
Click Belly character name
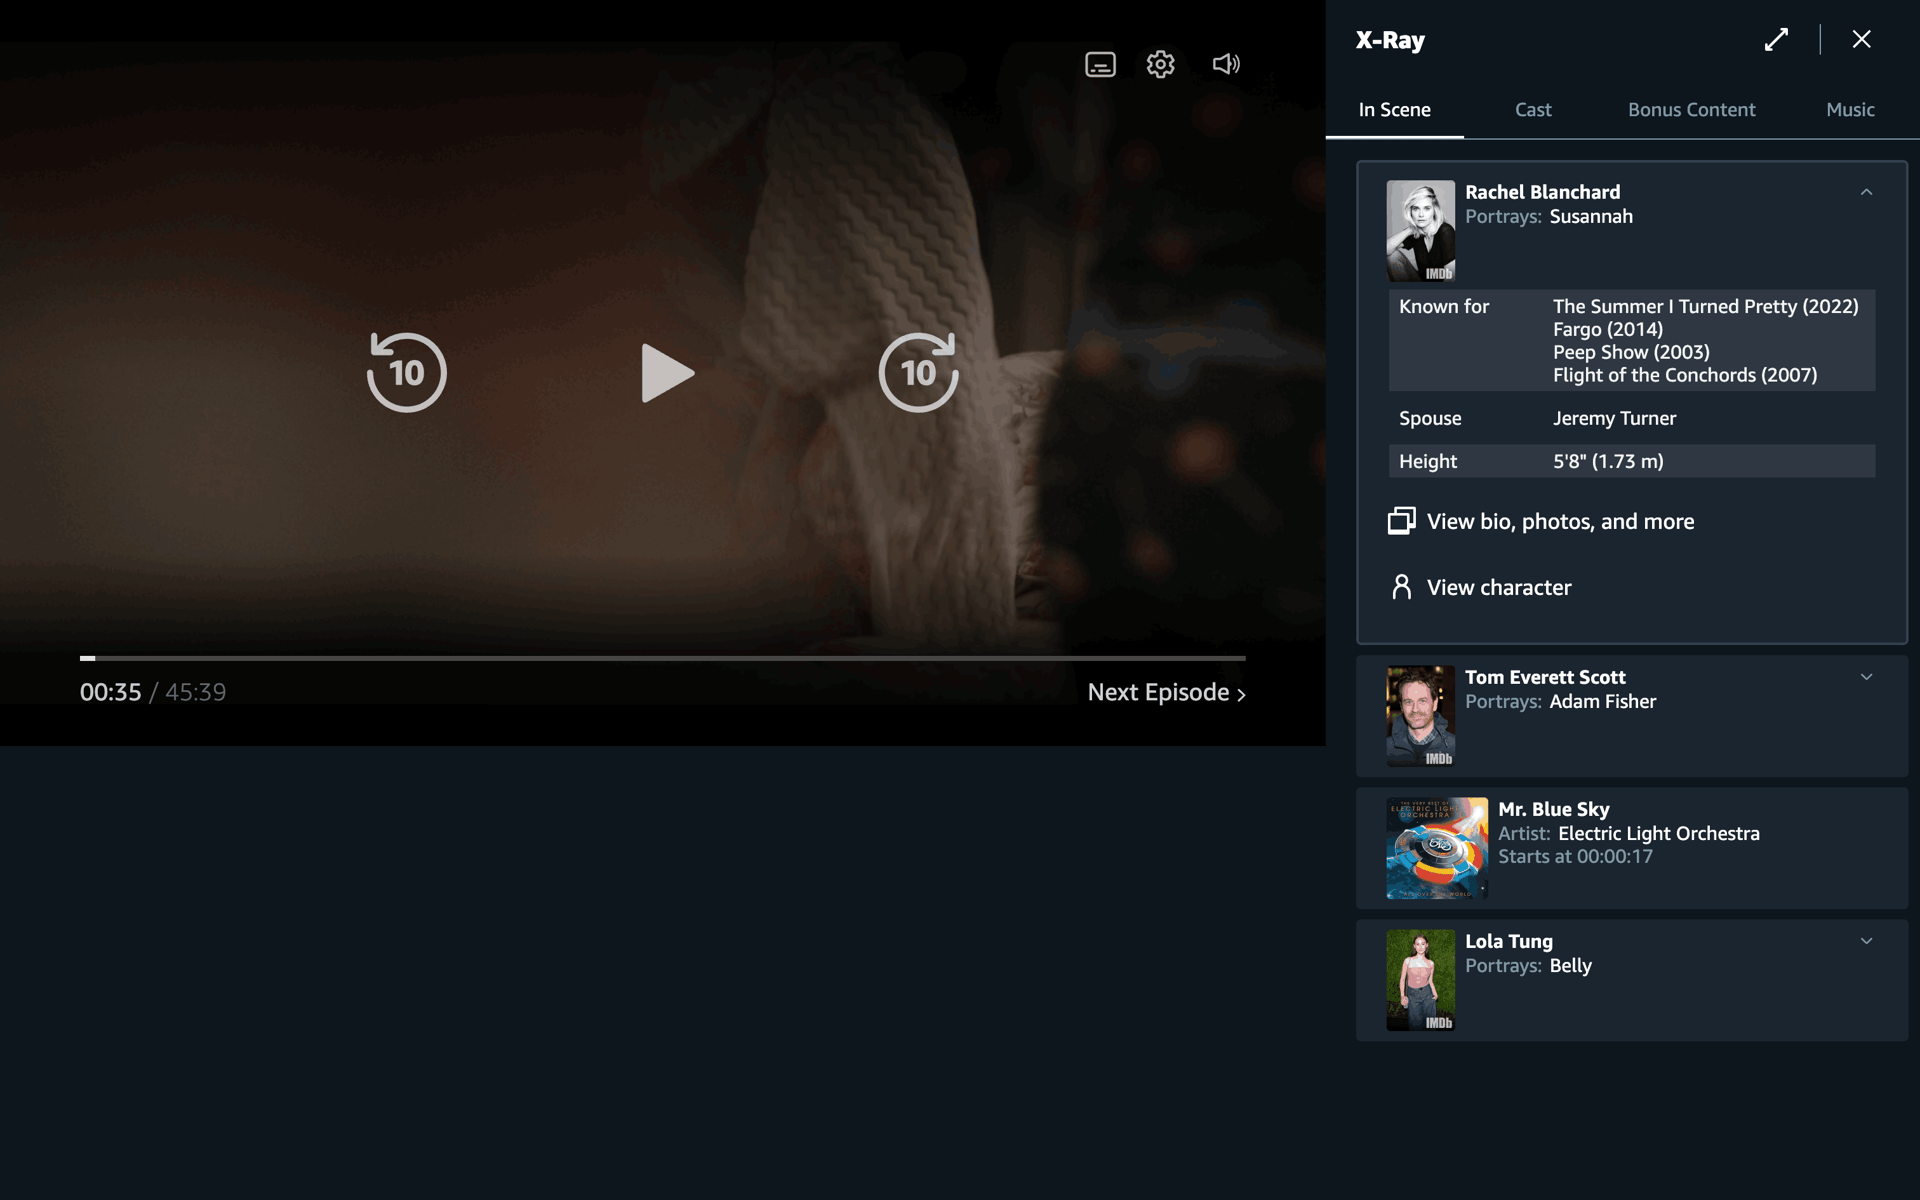[x=1570, y=965]
